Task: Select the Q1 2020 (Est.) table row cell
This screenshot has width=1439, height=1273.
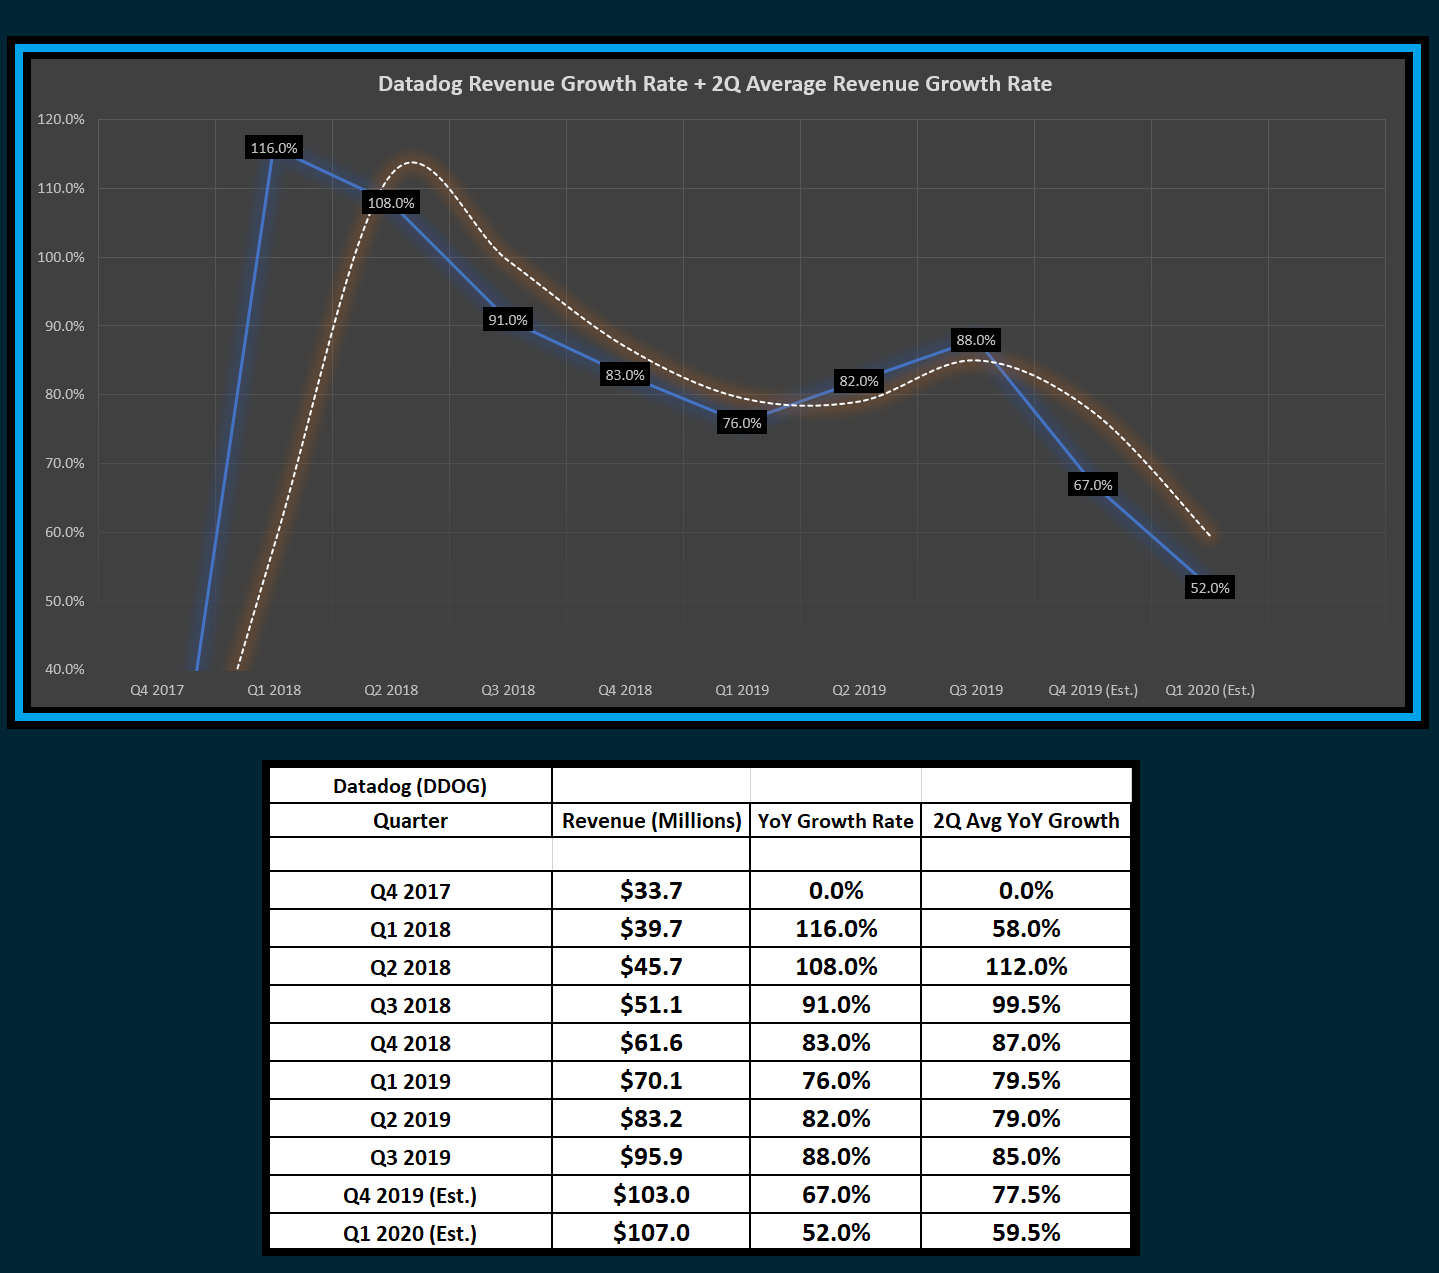Action: tap(410, 1232)
